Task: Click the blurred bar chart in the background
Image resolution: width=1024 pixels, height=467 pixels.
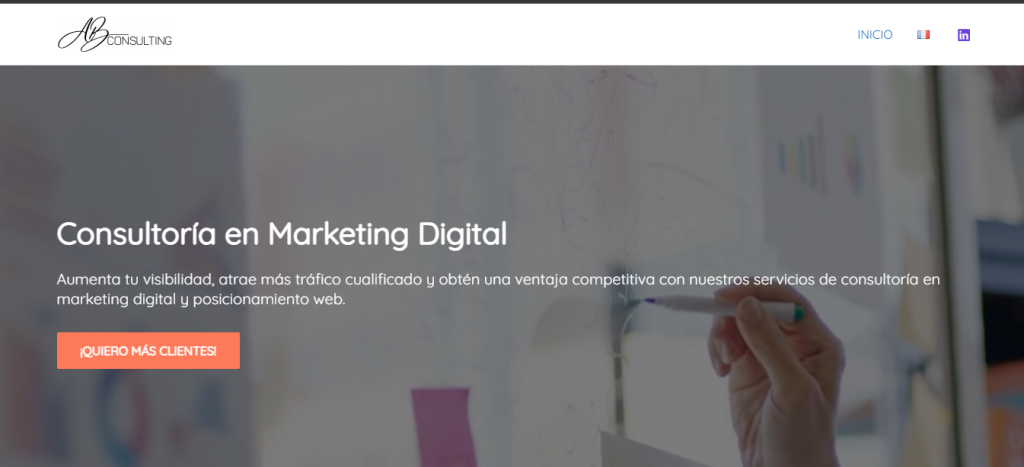Action: coord(818,157)
